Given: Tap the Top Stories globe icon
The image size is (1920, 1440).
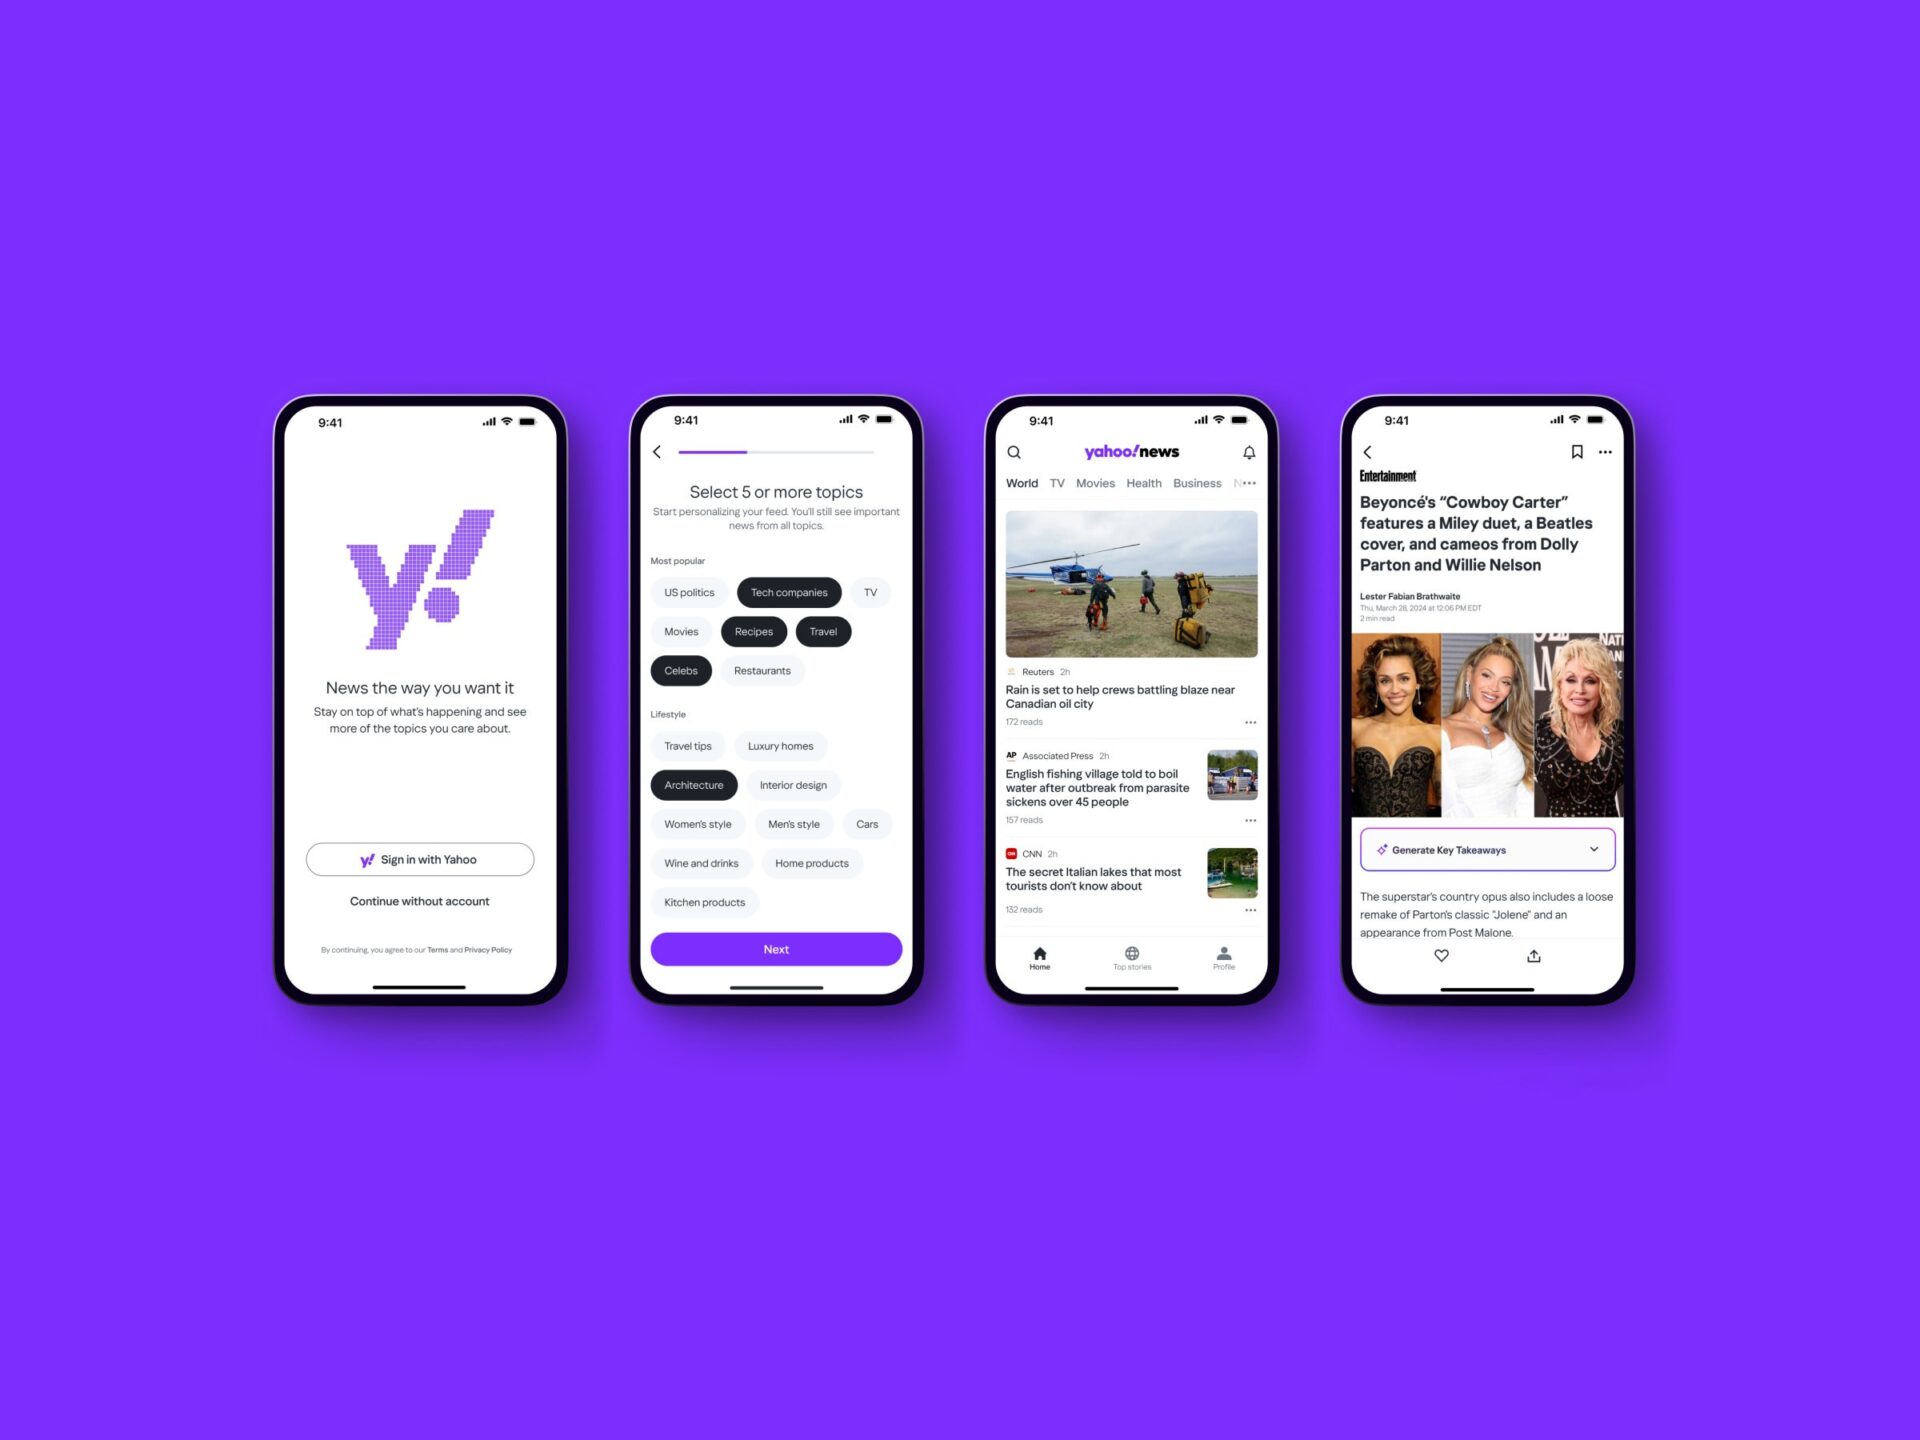Looking at the screenshot, I should (x=1131, y=951).
